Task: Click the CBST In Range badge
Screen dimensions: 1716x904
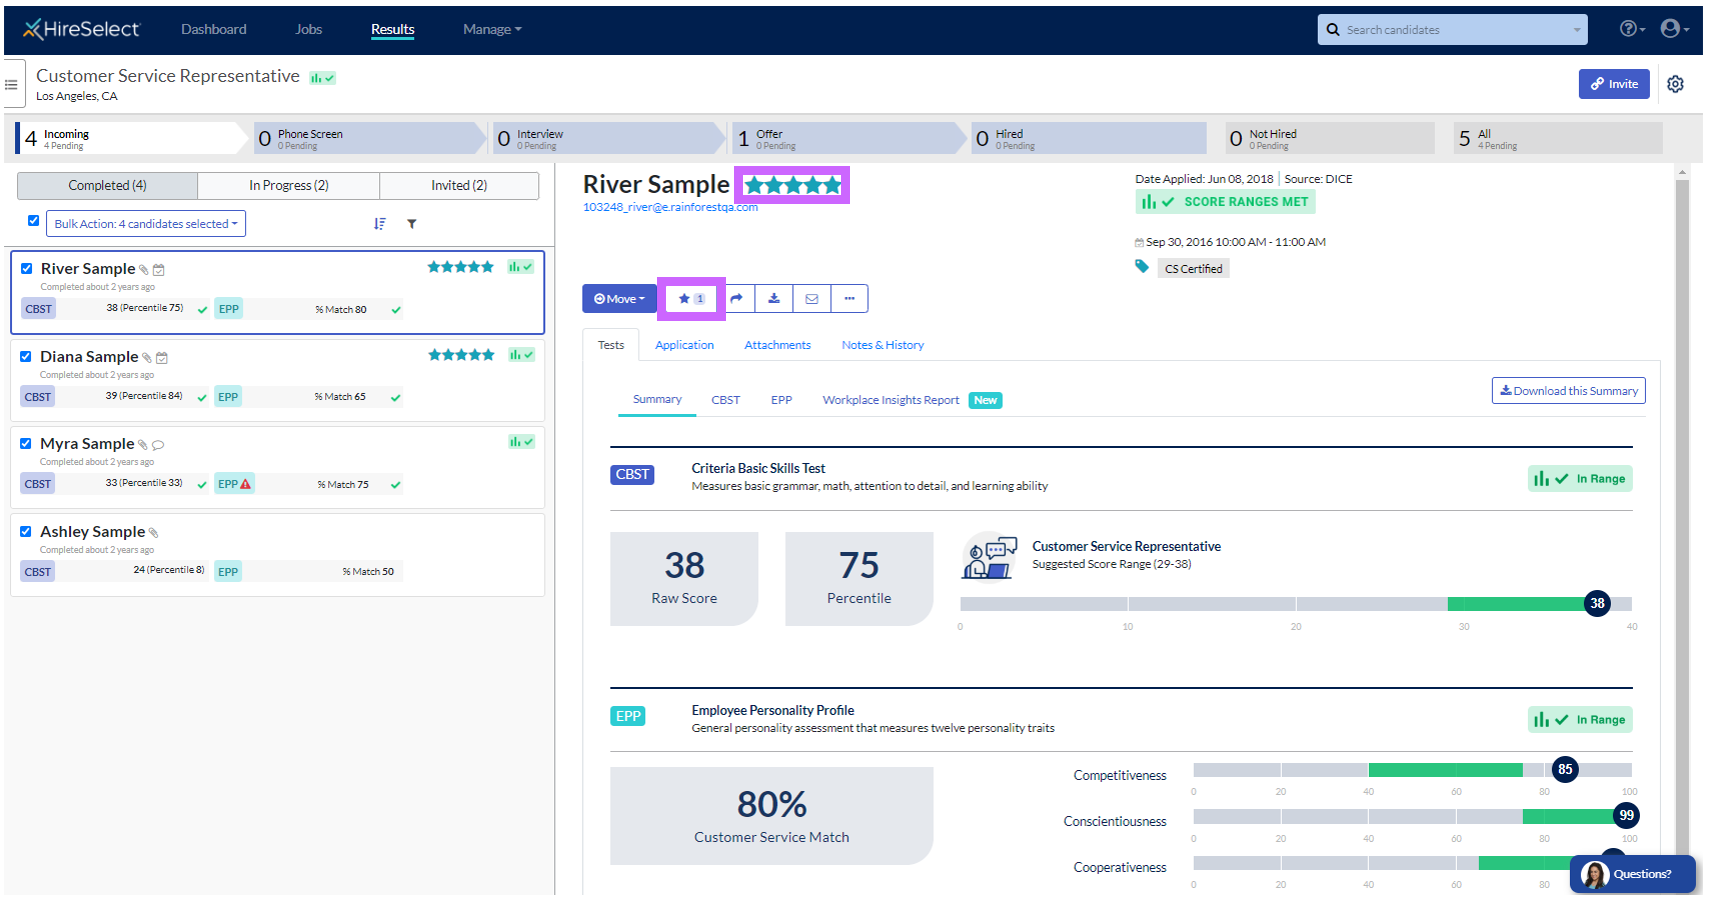Action: (x=1580, y=479)
